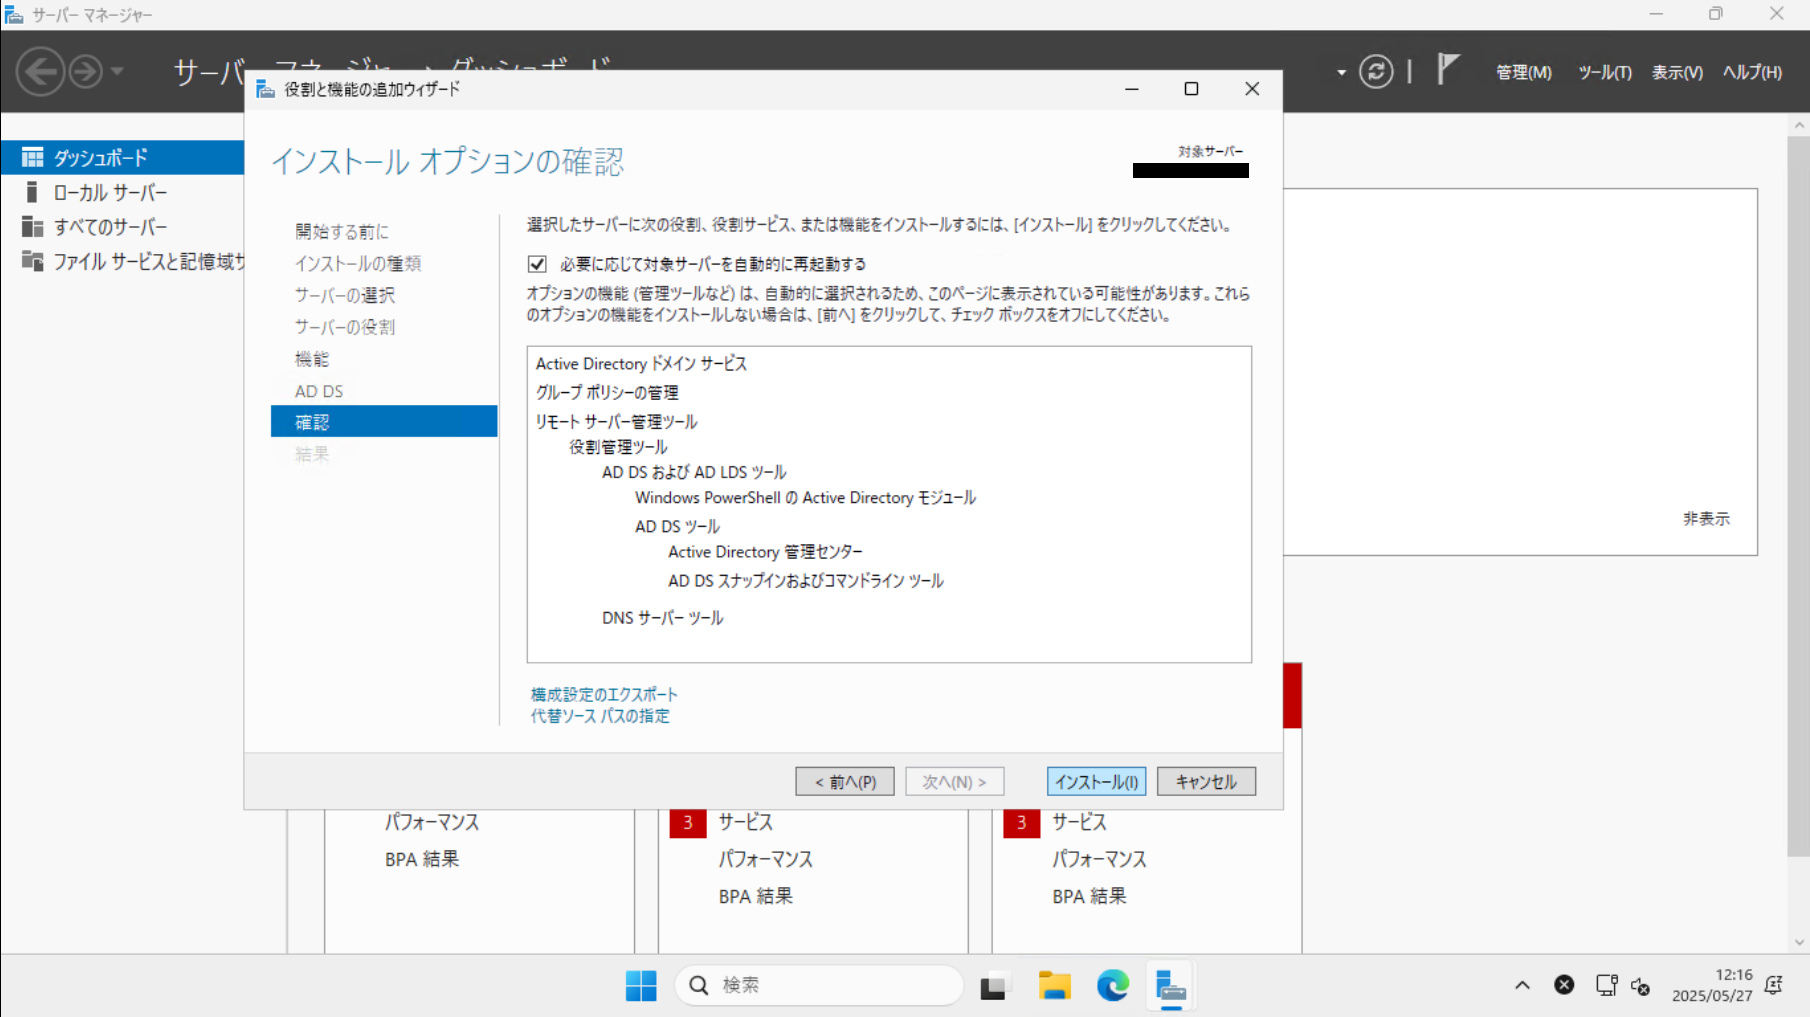Select Active Directory 管理センター entry

coord(765,552)
